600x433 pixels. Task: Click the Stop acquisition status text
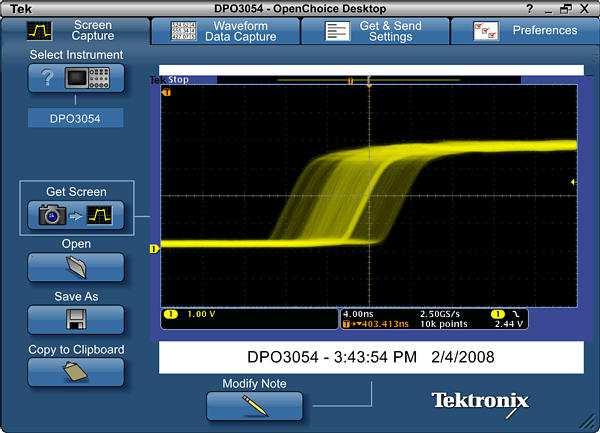179,80
